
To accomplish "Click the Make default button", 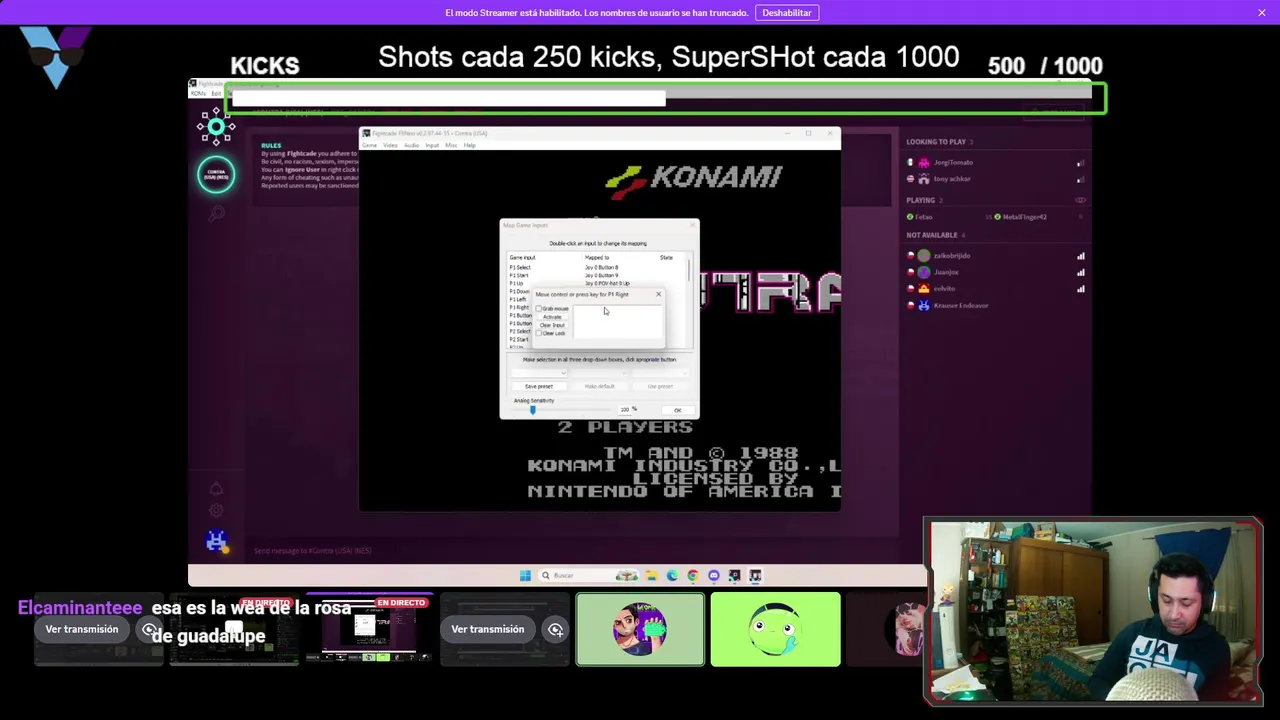I will point(599,386).
